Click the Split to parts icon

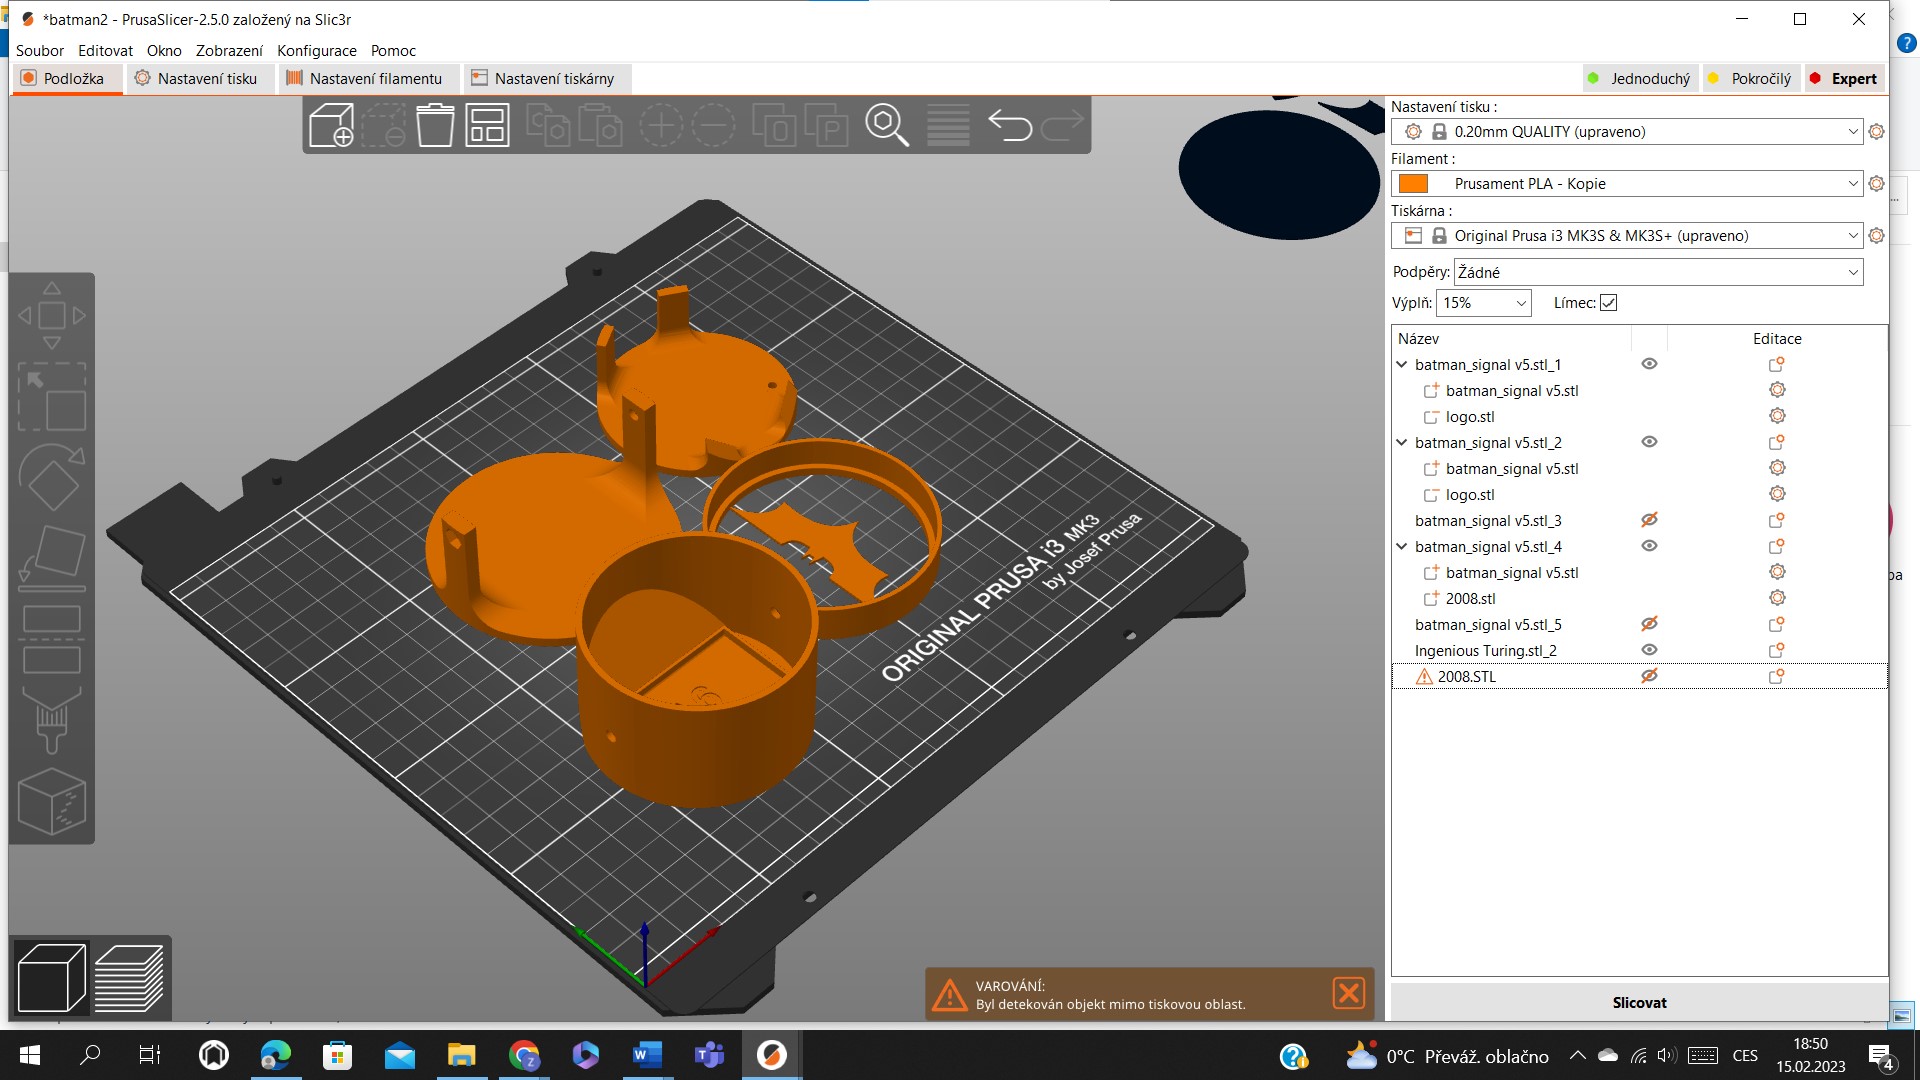click(x=826, y=125)
